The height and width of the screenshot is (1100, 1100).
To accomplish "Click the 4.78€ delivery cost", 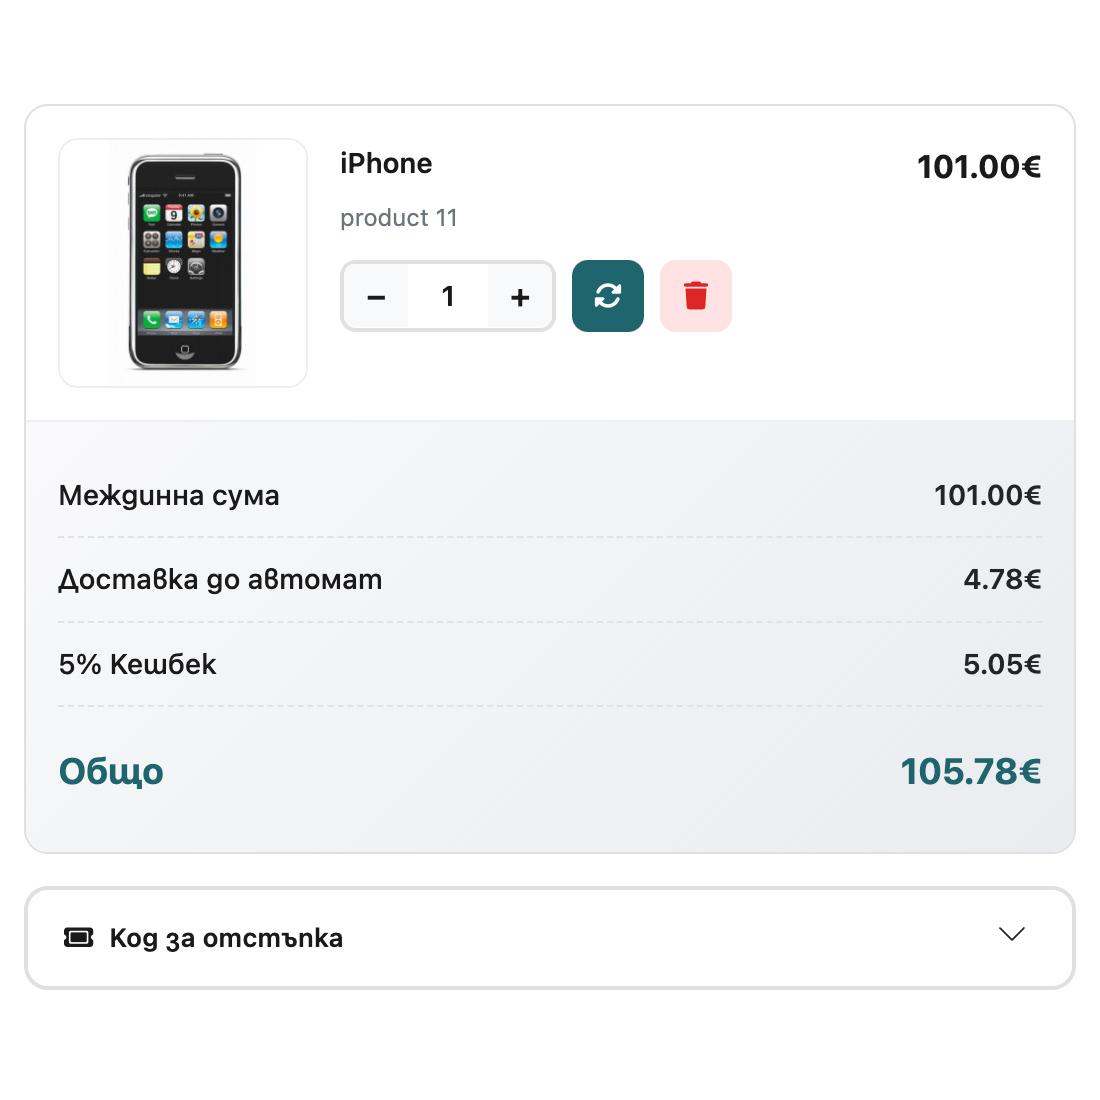I will [x=1002, y=580].
